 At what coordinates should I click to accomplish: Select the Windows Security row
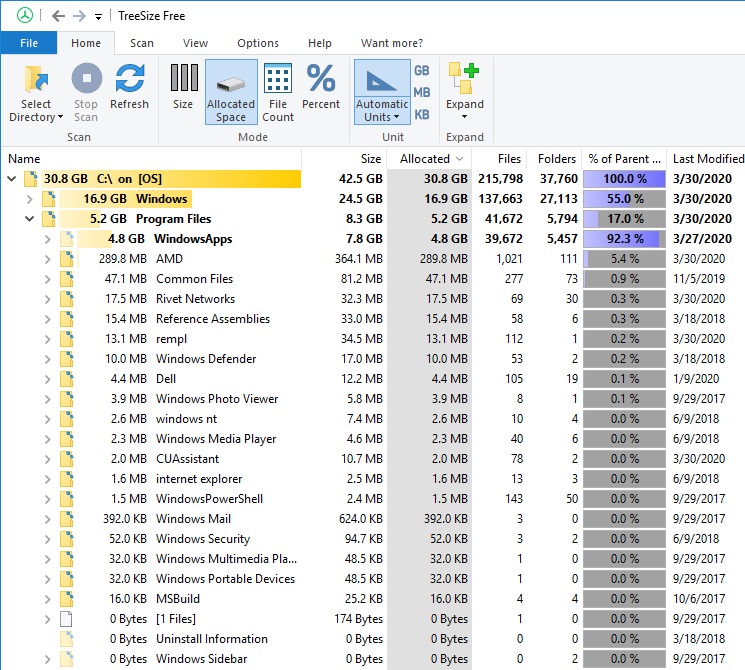[372, 539]
